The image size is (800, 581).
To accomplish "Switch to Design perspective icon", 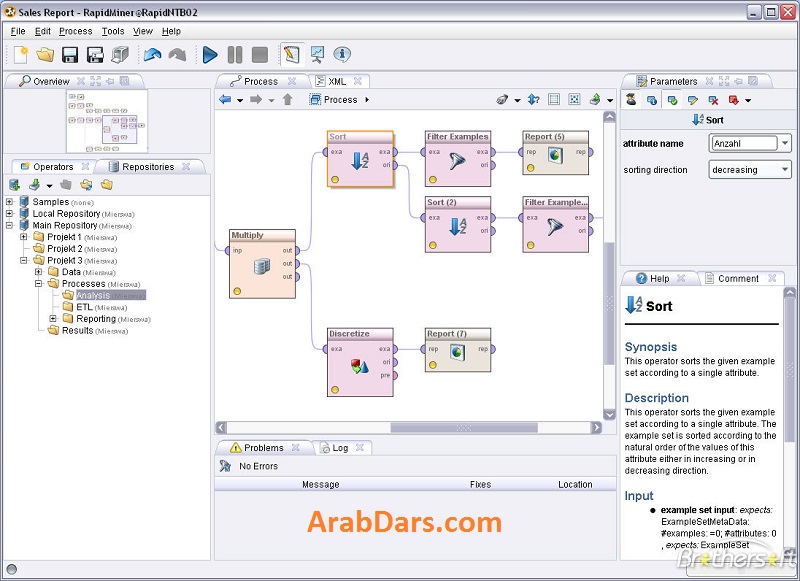I will 292,55.
